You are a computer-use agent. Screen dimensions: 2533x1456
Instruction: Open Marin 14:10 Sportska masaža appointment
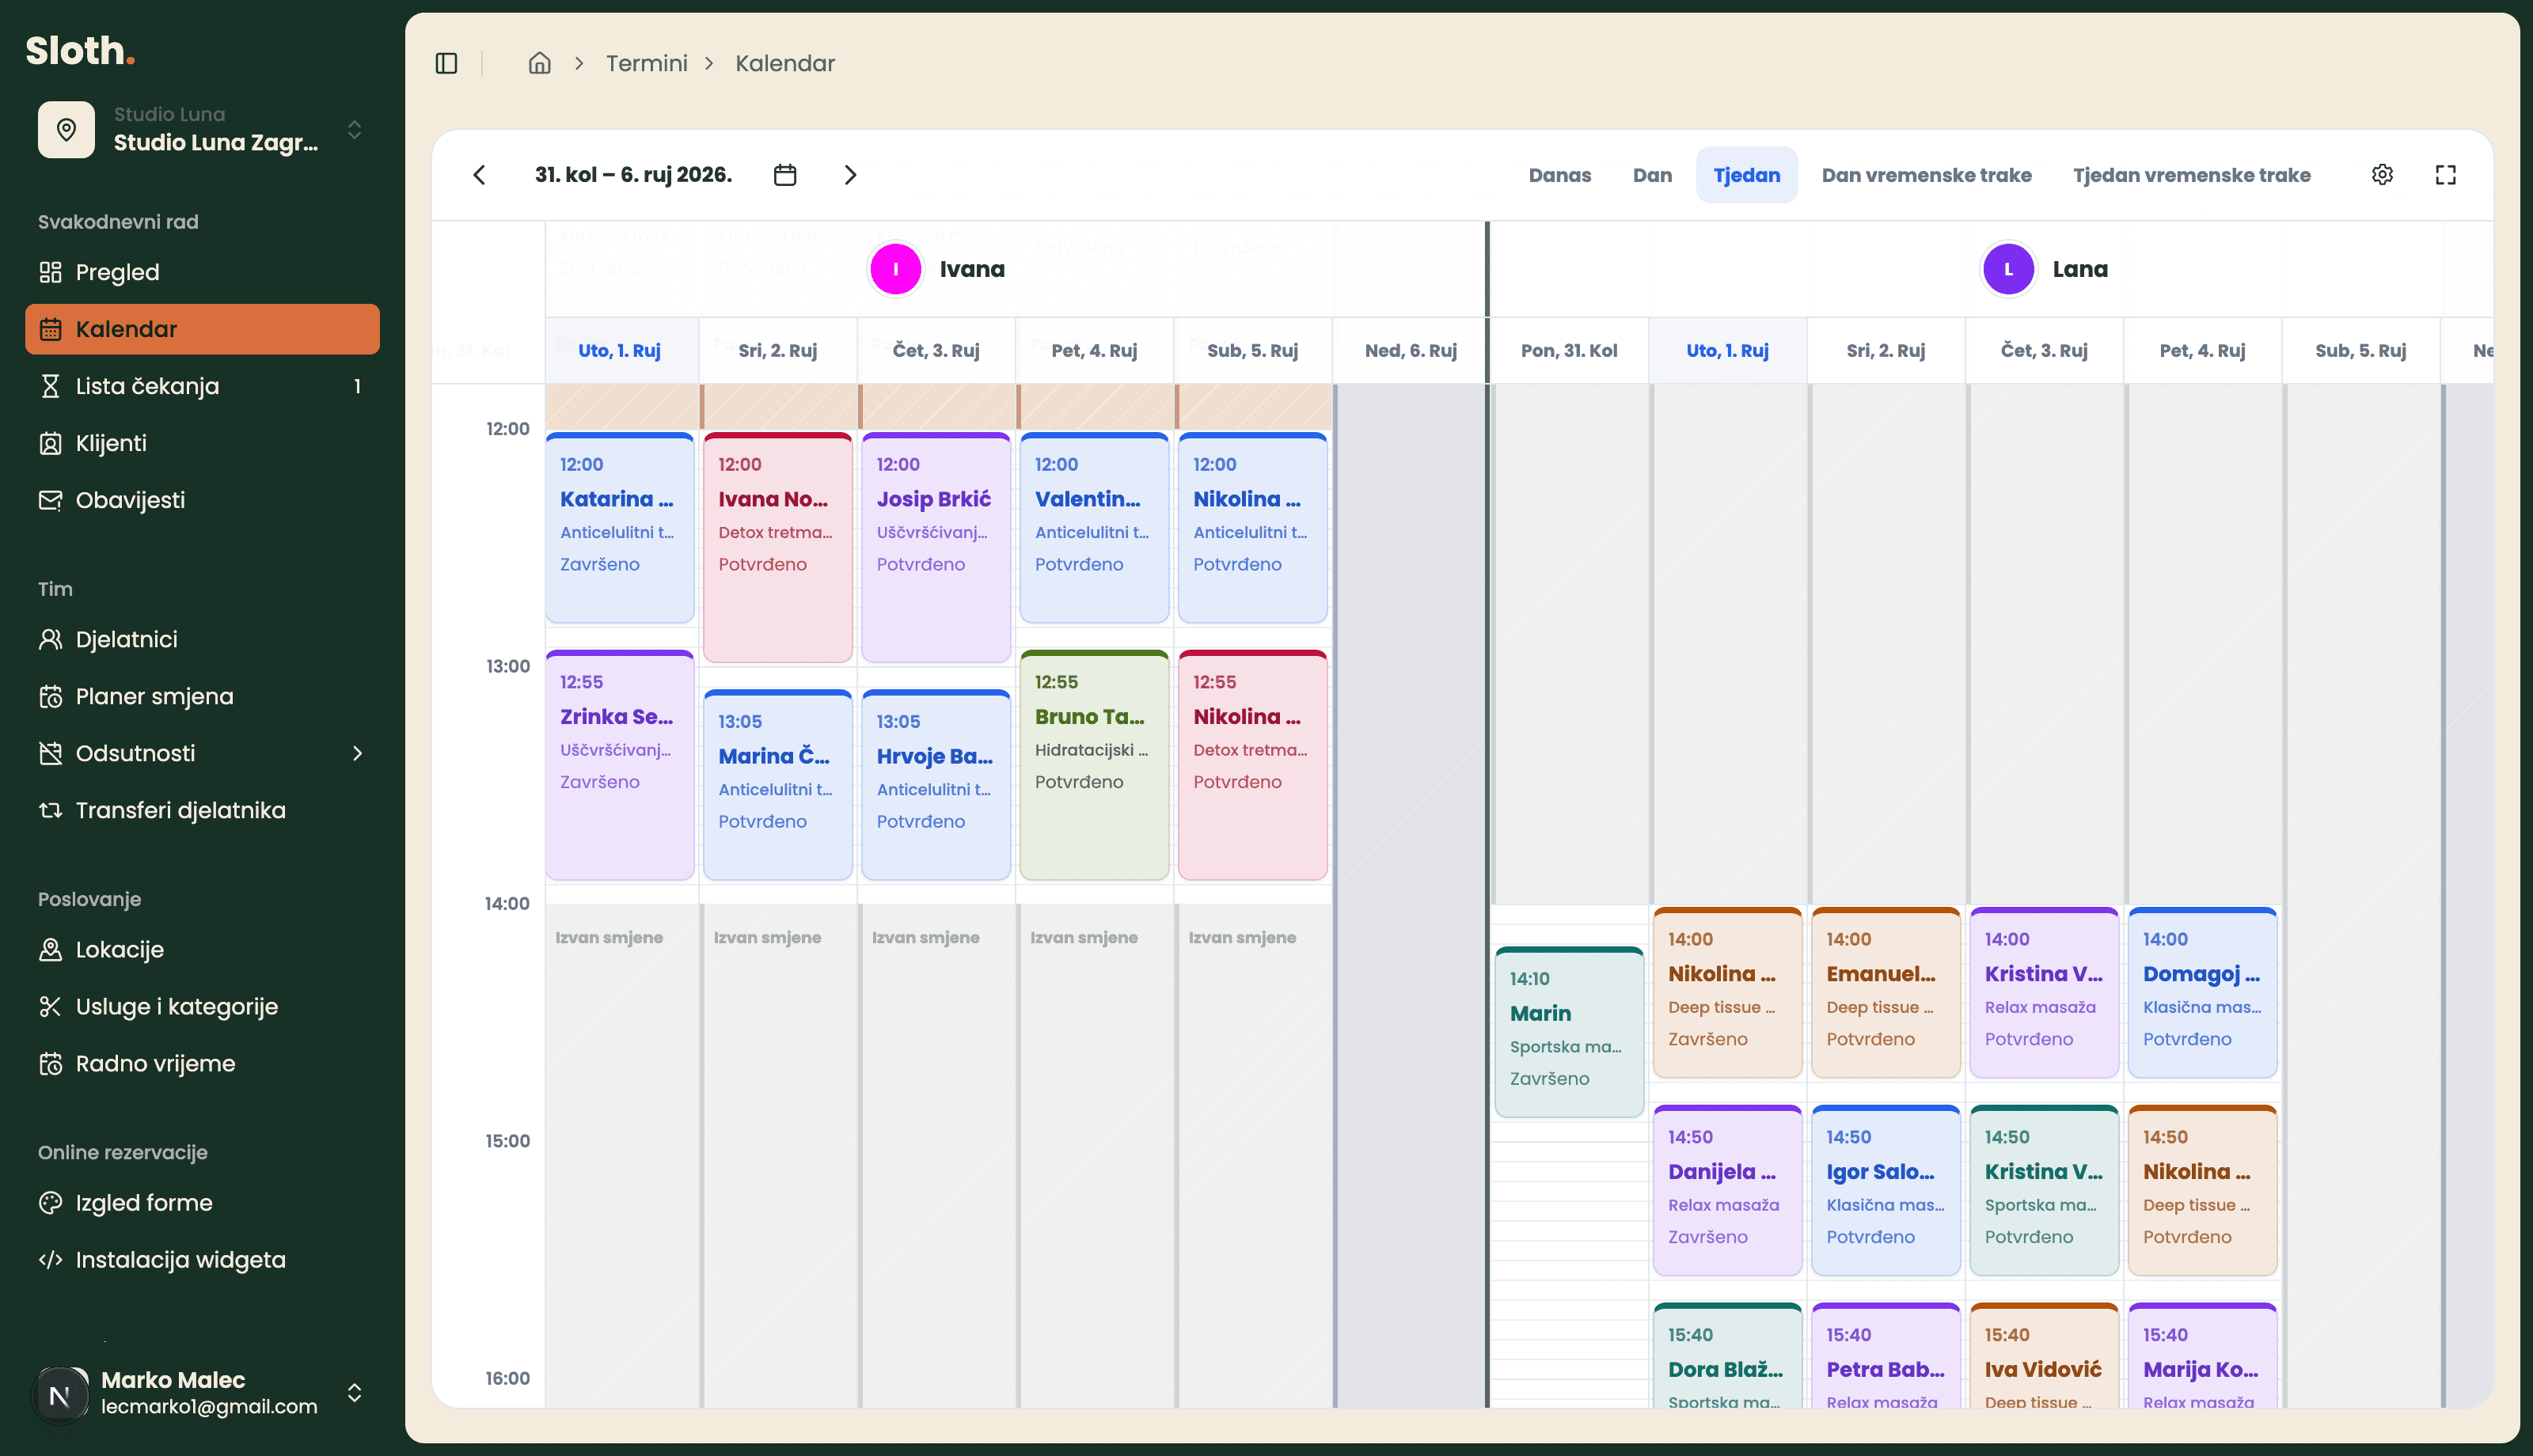click(1569, 1031)
